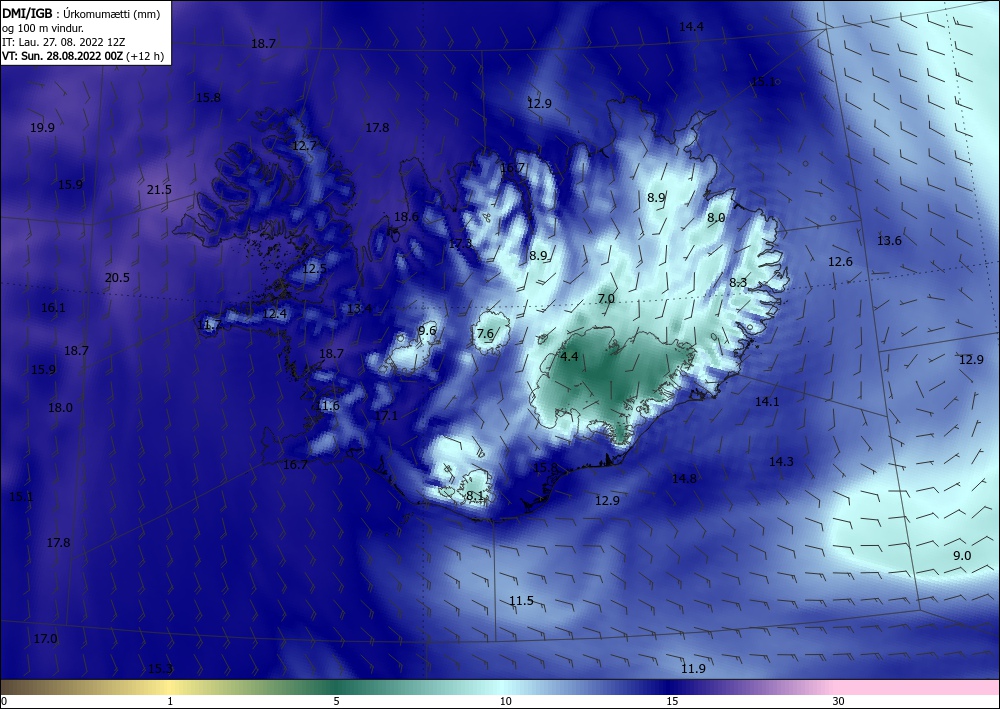Click the '1' tick on the color scale

coord(170,701)
